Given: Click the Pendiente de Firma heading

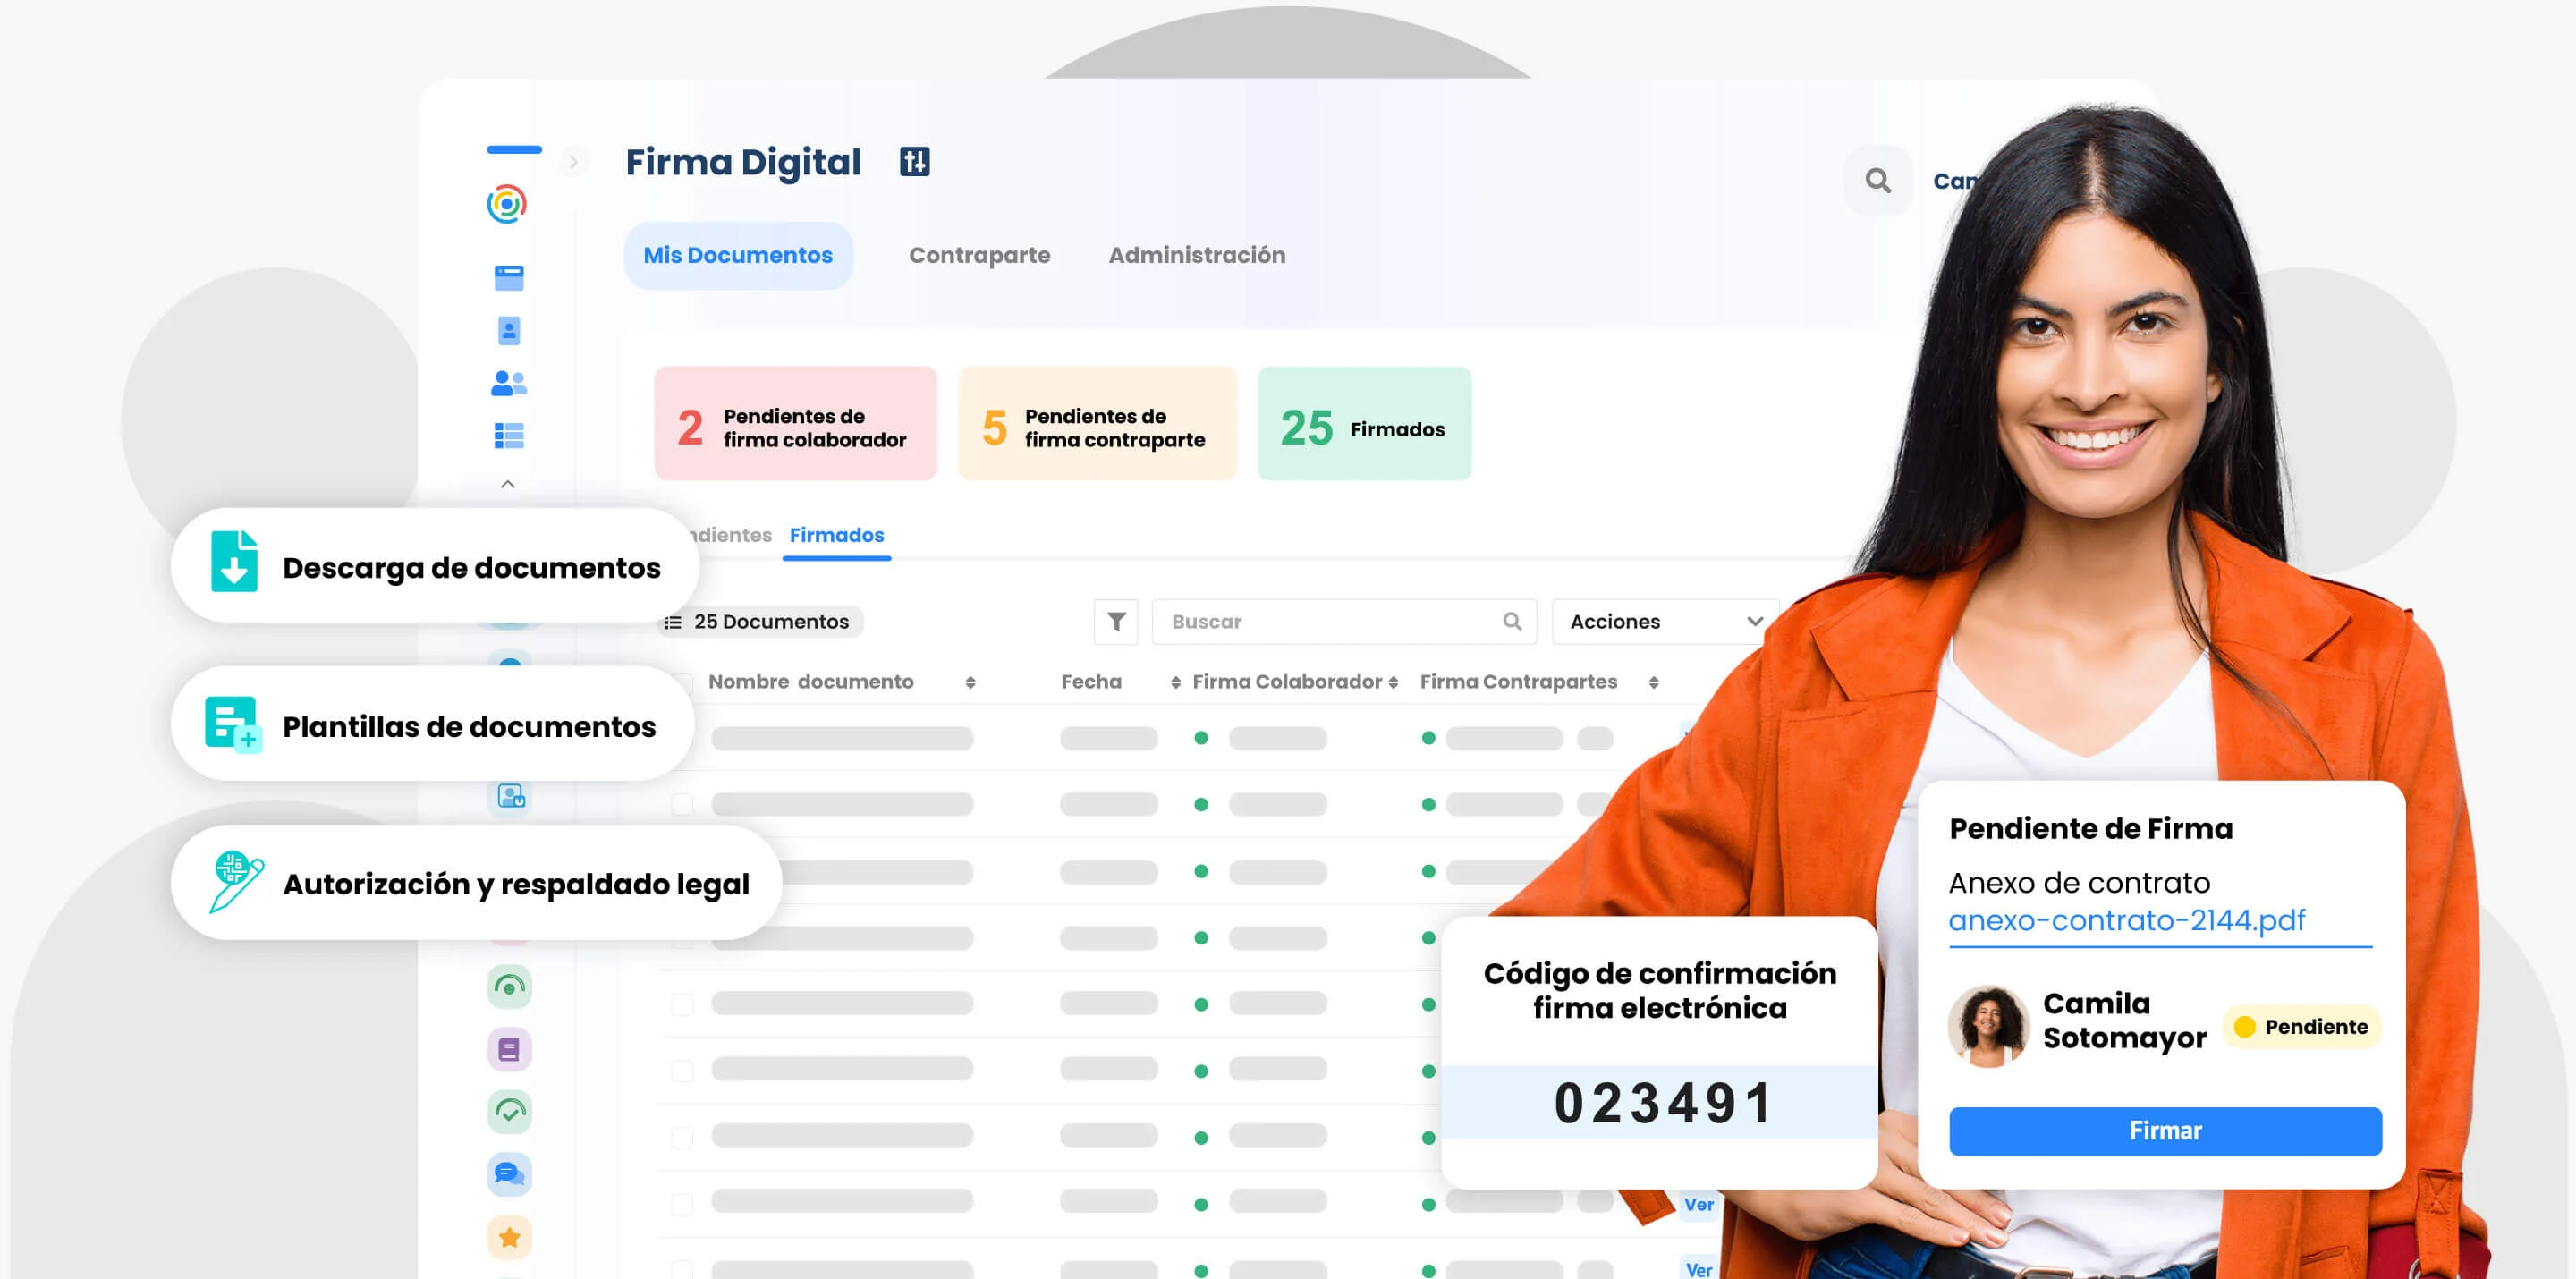Looking at the screenshot, I should click(x=2091, y=829).
